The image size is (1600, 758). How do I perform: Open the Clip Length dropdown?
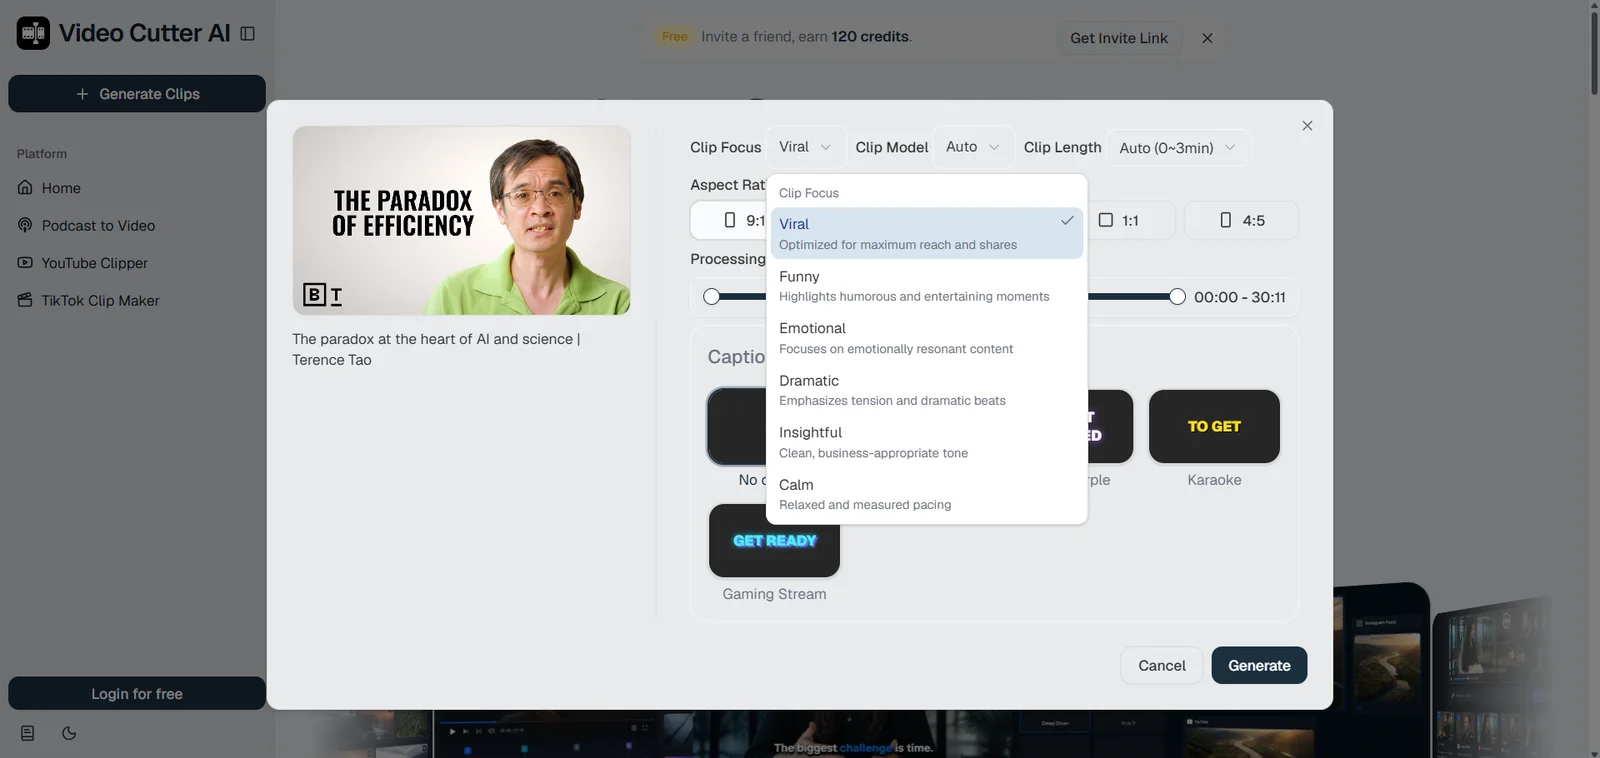pyautogui.click(x=1178, y=148)
